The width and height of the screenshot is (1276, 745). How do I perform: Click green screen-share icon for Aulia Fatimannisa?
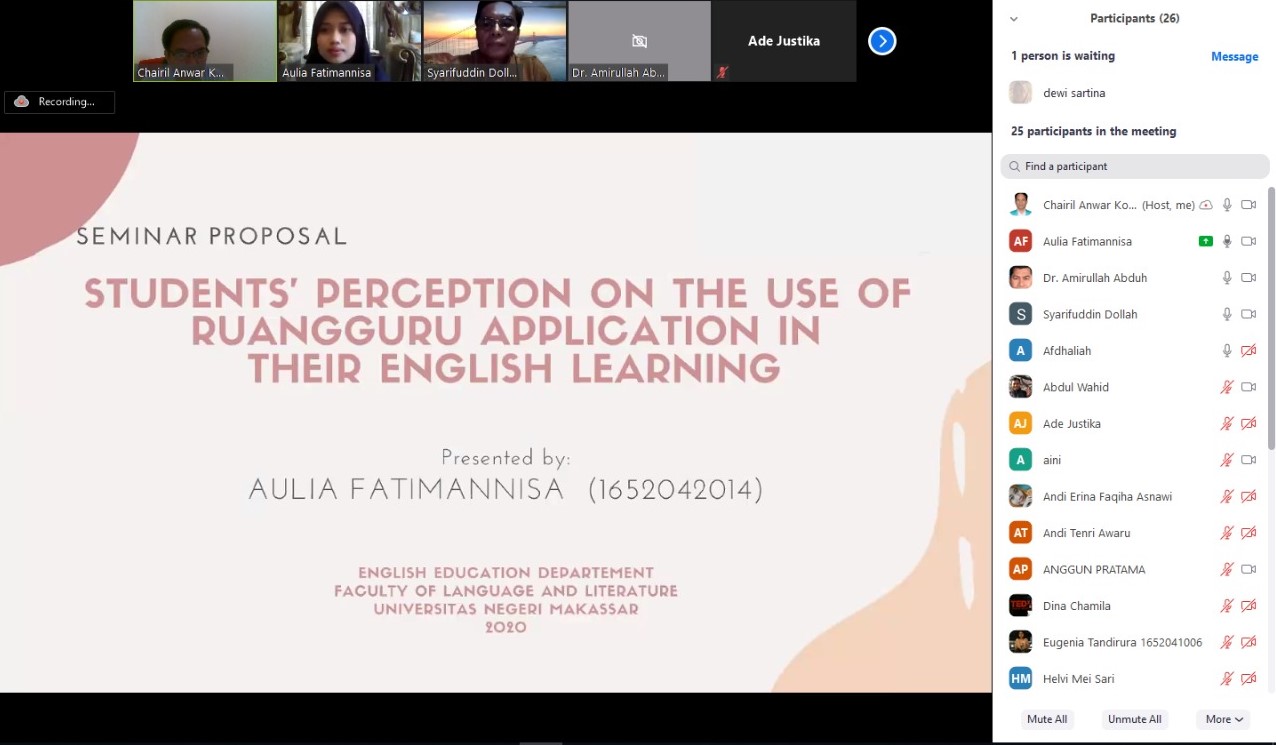coord(1206,241)
